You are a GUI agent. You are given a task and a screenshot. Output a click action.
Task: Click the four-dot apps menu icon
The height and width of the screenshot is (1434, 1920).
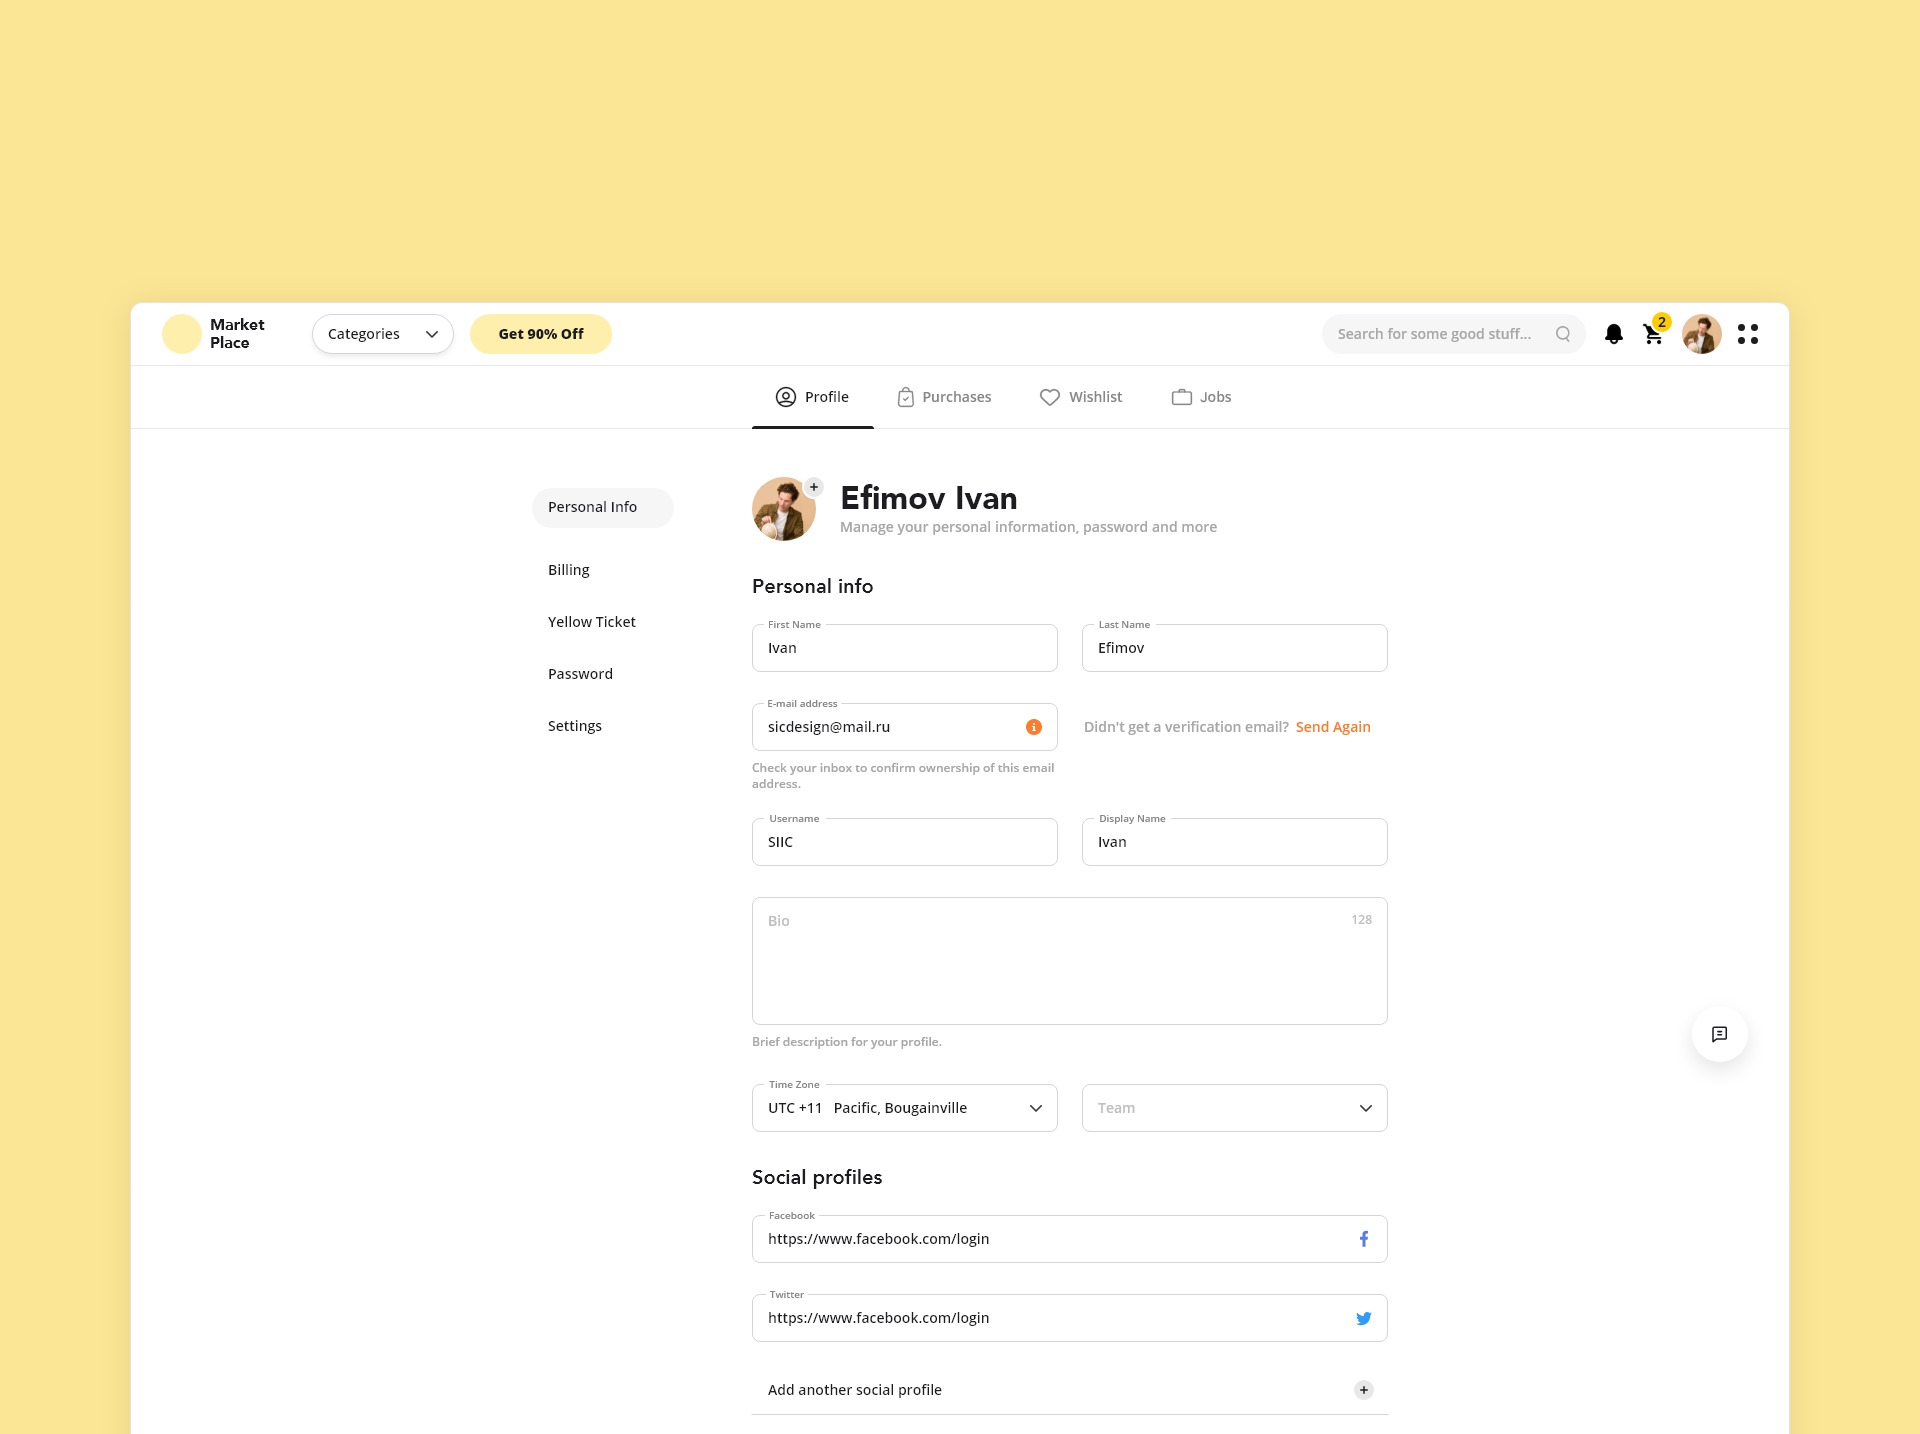[1747, 334]
